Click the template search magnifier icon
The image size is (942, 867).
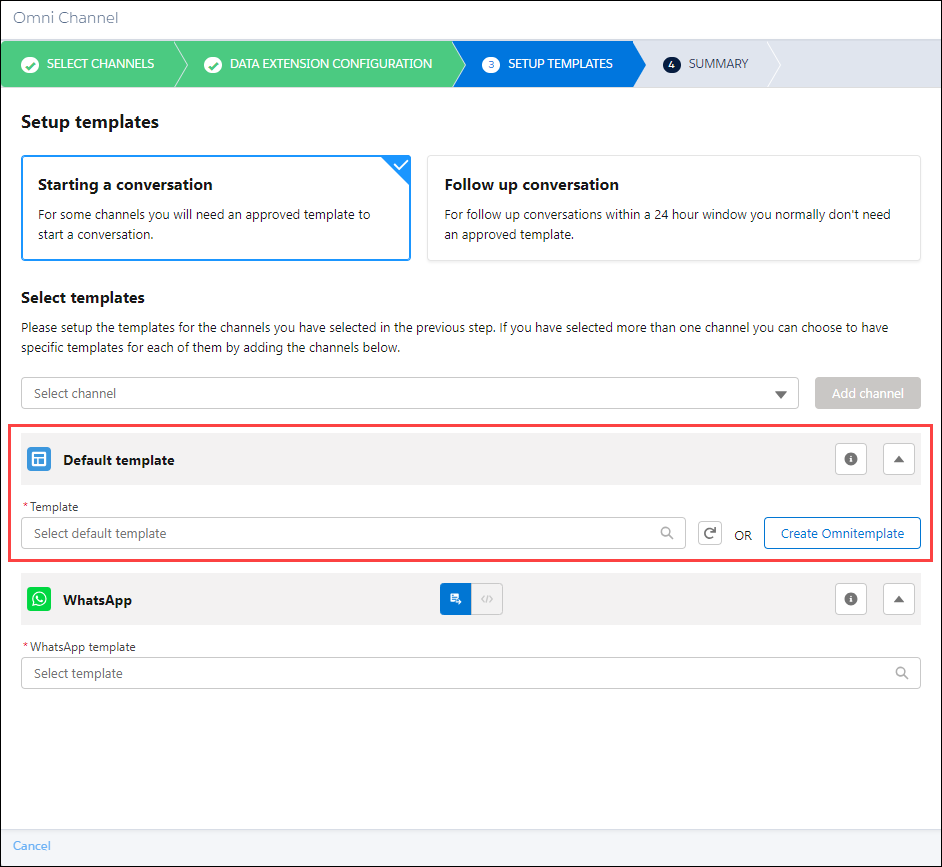[667, 533]
